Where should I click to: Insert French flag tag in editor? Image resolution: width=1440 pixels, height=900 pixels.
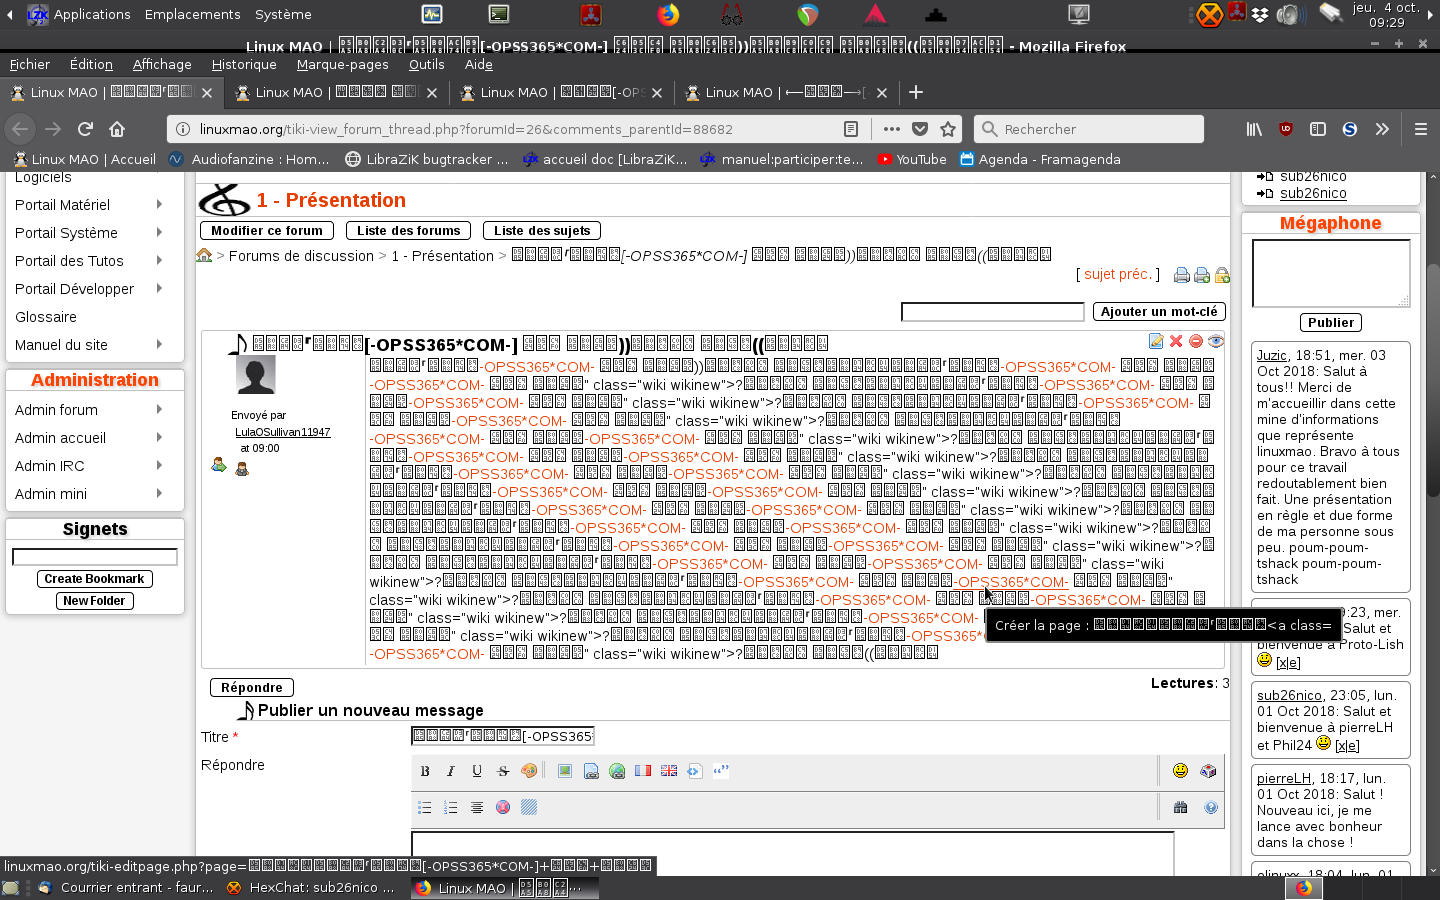pyautogui.click(x=643, y=771)
